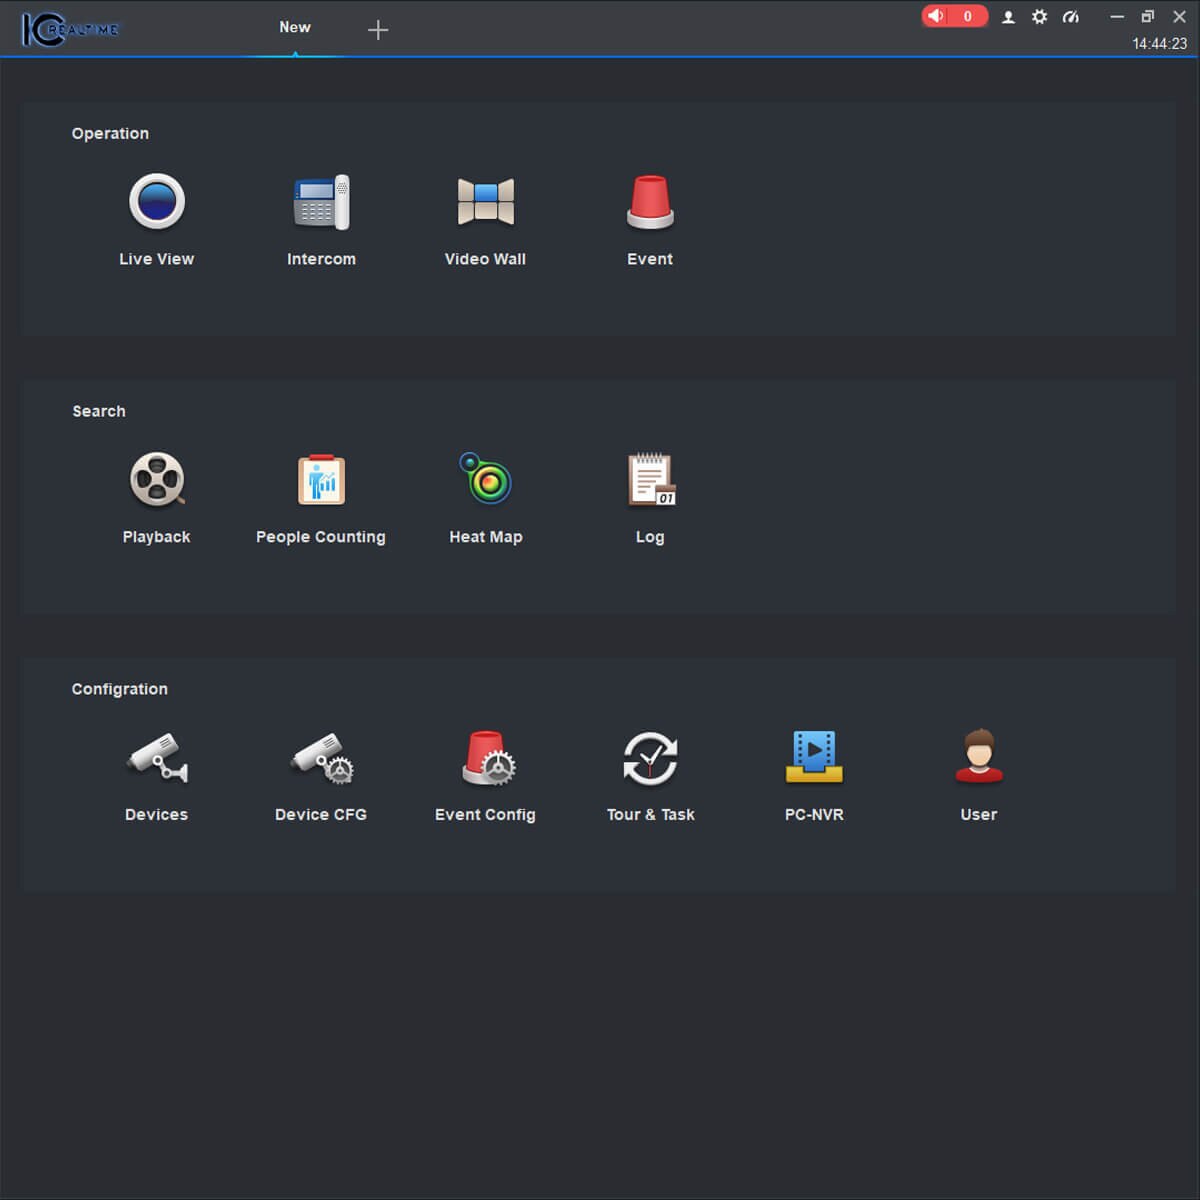Screen dimensions: 1200x1200
Task: Open the Log notepad icon
Action: [650, 480]
